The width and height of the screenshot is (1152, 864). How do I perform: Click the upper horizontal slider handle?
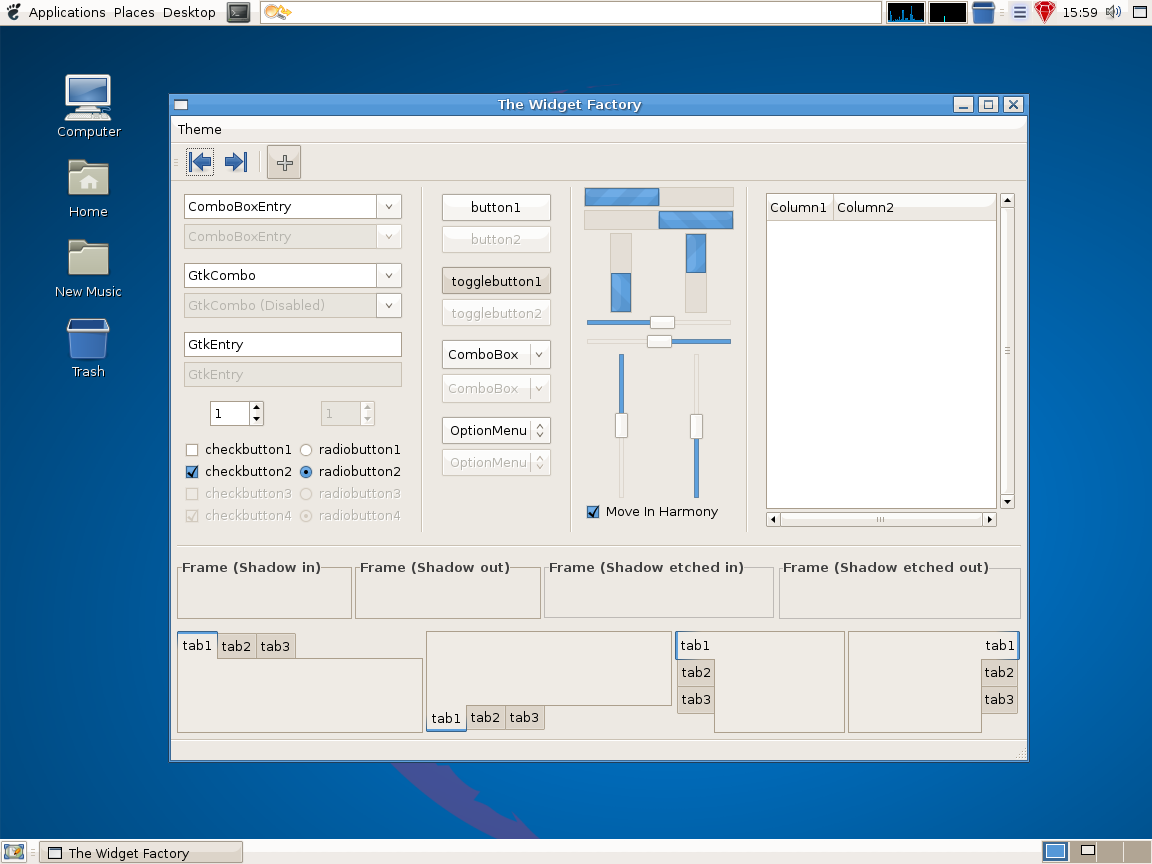pos(662,322)
